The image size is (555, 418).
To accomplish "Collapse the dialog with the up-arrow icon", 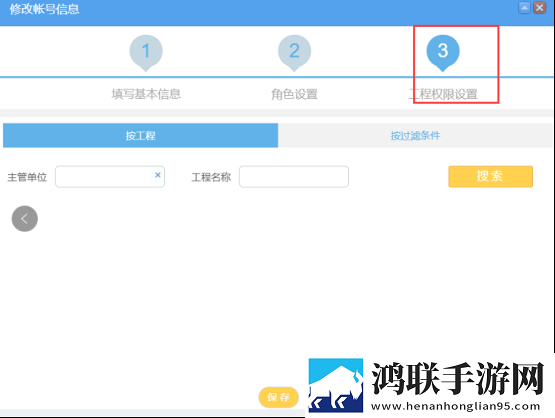I will [524, 7].
